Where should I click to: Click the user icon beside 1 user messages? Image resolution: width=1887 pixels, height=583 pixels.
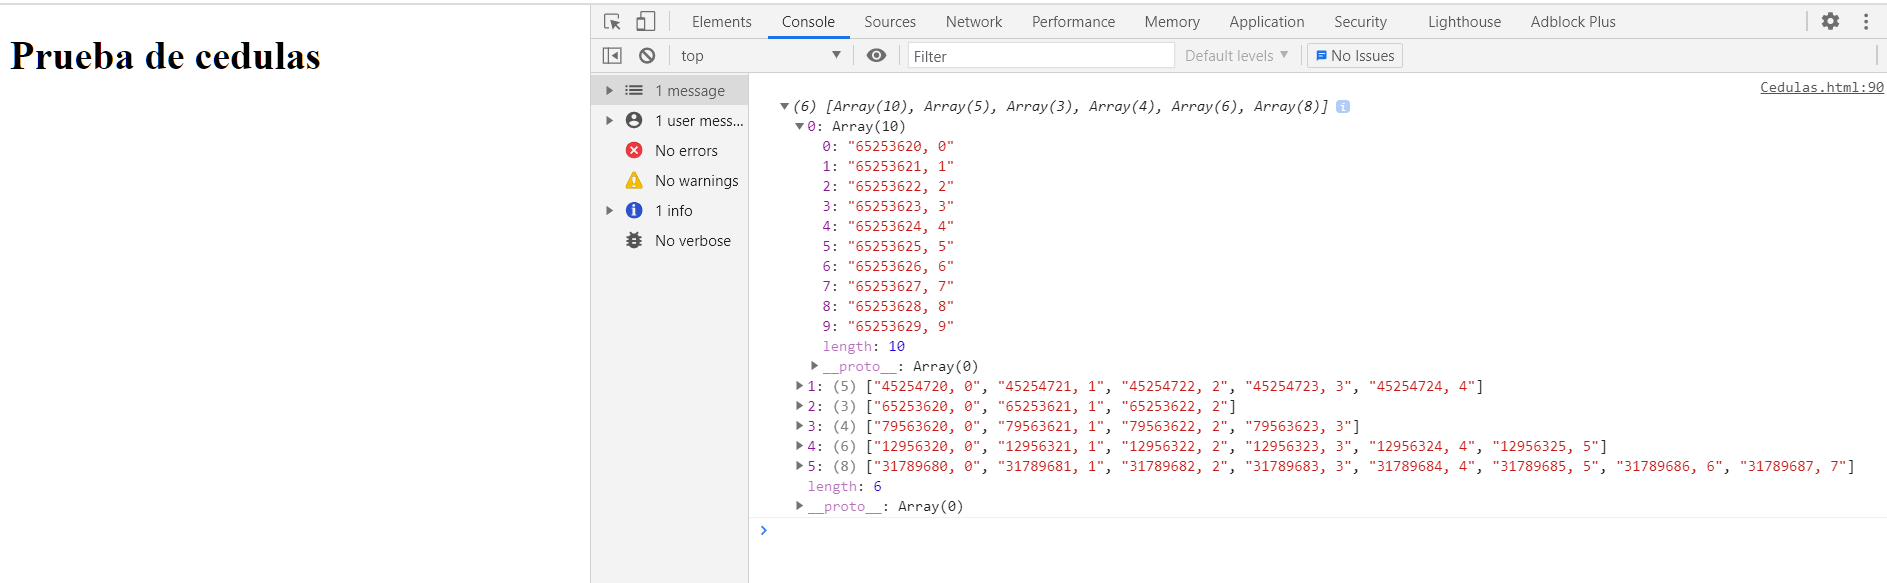pyautogui.click(x=634, y=121)
